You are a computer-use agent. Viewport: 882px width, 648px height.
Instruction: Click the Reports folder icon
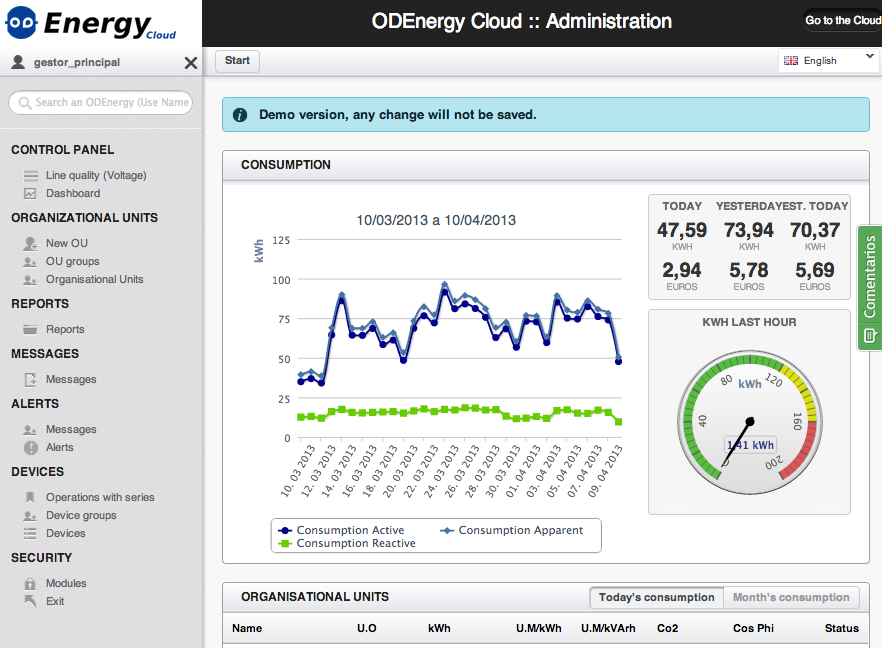click(x=30, y=330)
